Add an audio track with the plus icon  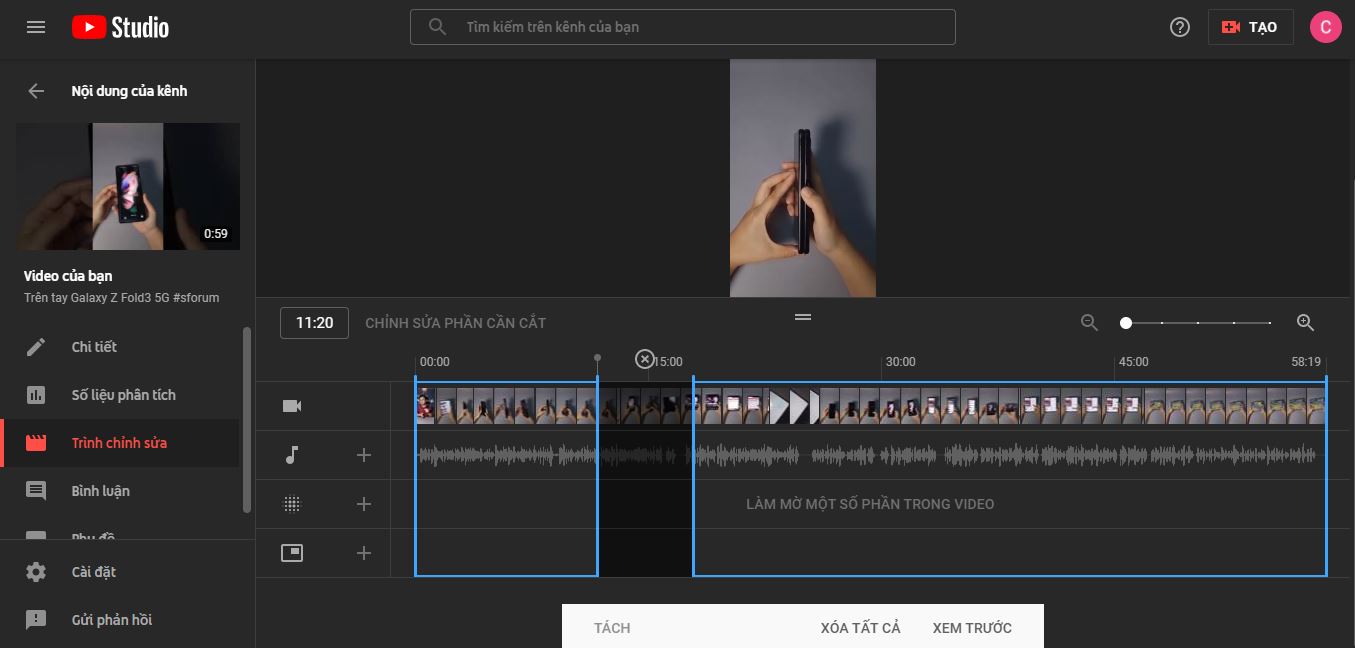pos(364,456)
